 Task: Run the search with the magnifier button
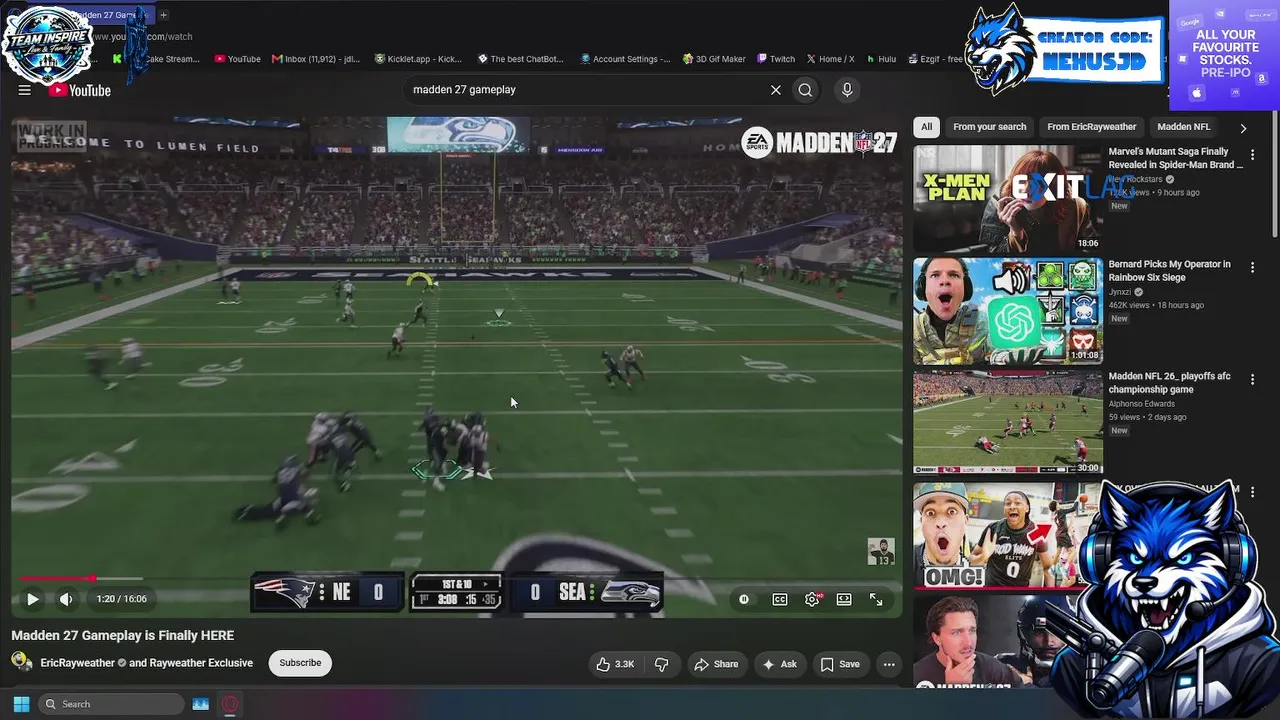pos(805,90)
